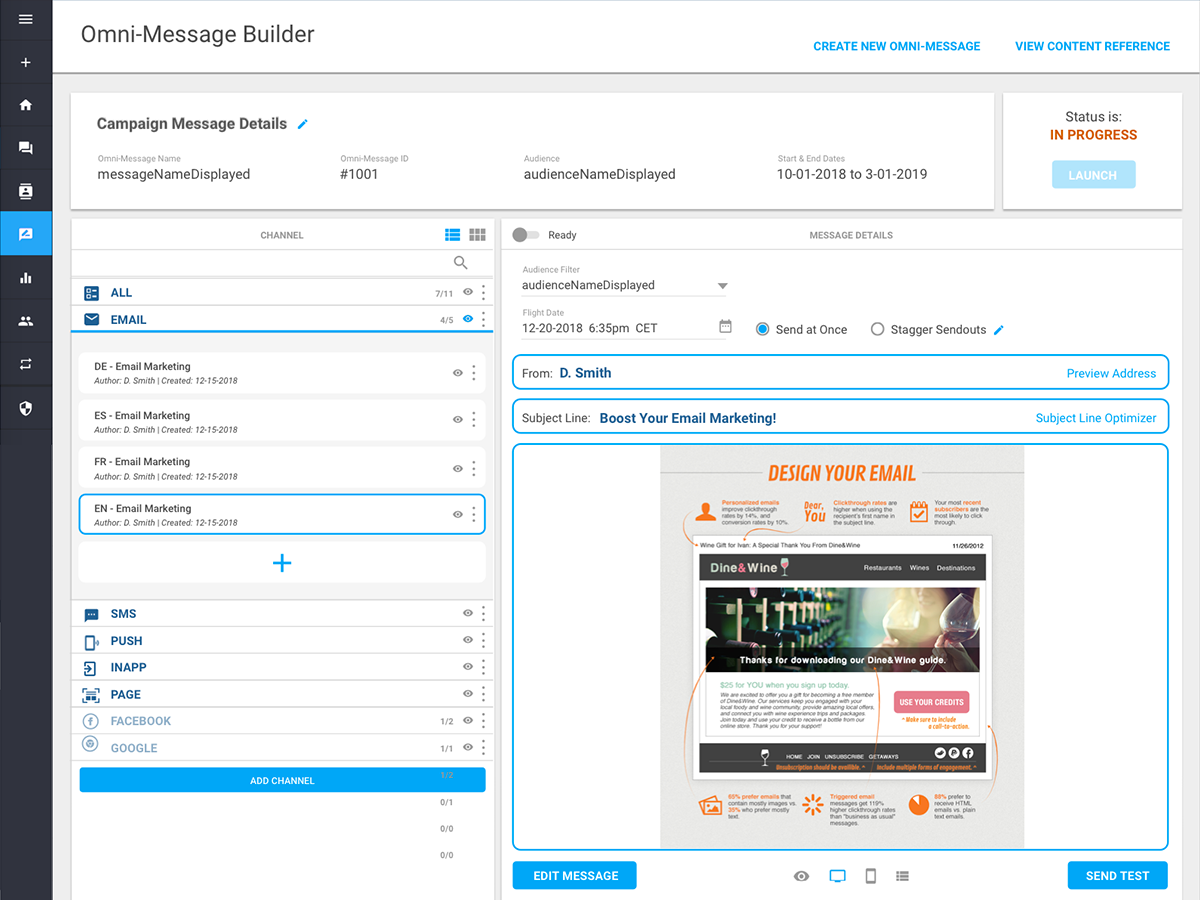
Task: Open more options for SMS channel
Action: (x=484, y=614)
